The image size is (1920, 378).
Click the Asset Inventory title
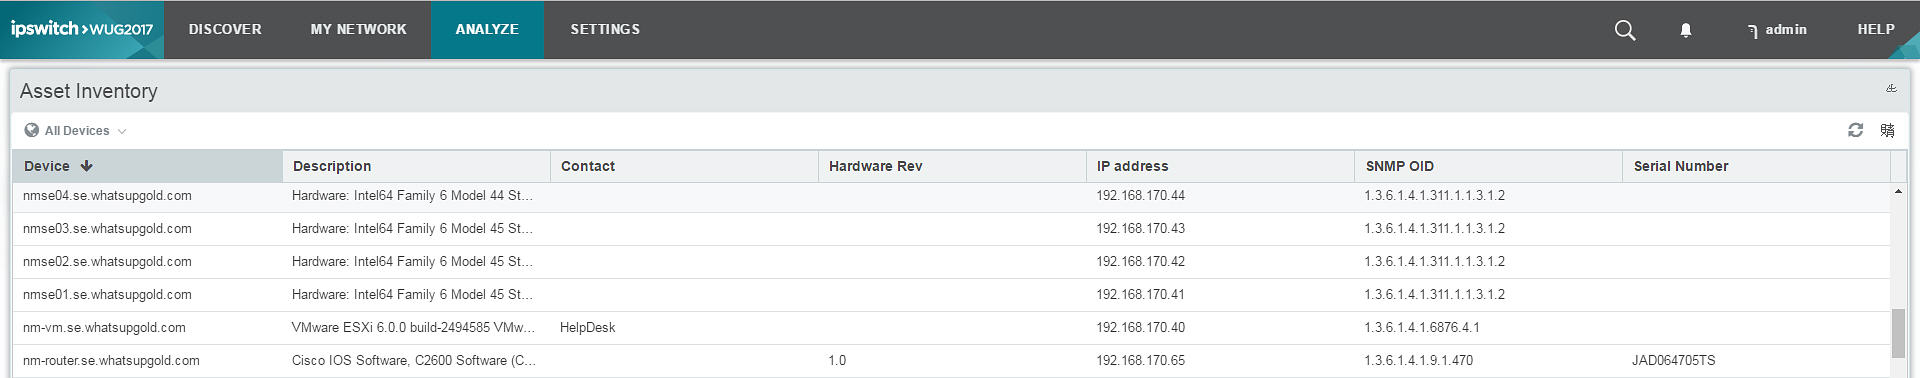[x=89, y=91]
